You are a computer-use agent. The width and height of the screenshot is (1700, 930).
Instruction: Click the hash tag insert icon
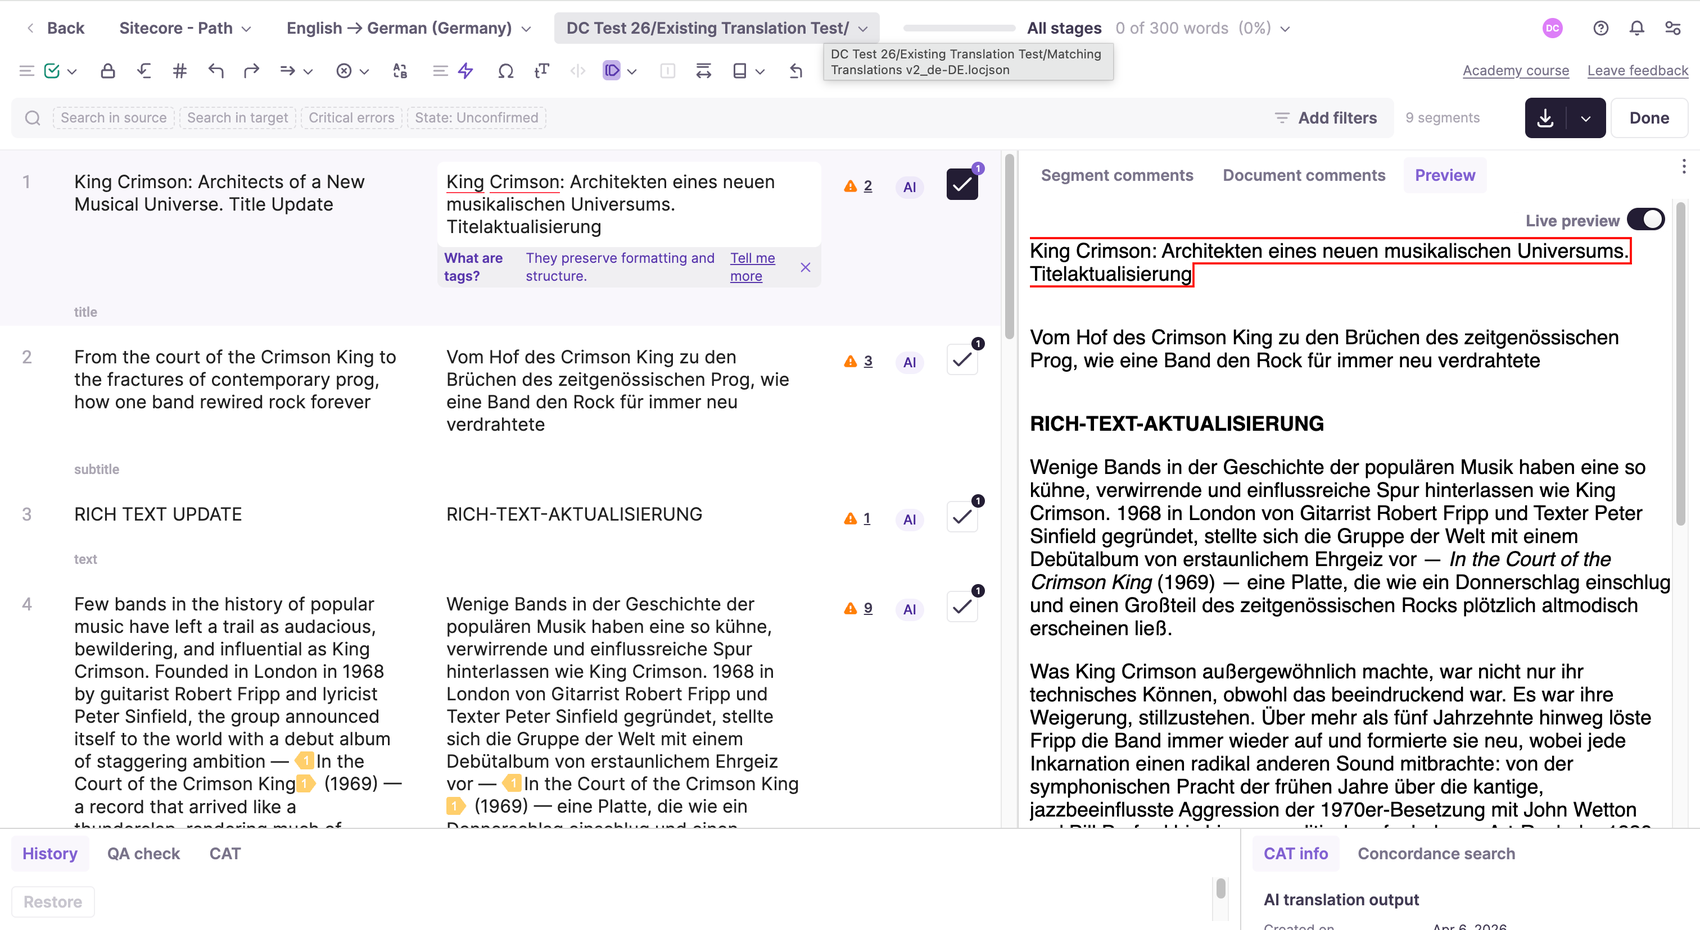click(x=180, y=71)
